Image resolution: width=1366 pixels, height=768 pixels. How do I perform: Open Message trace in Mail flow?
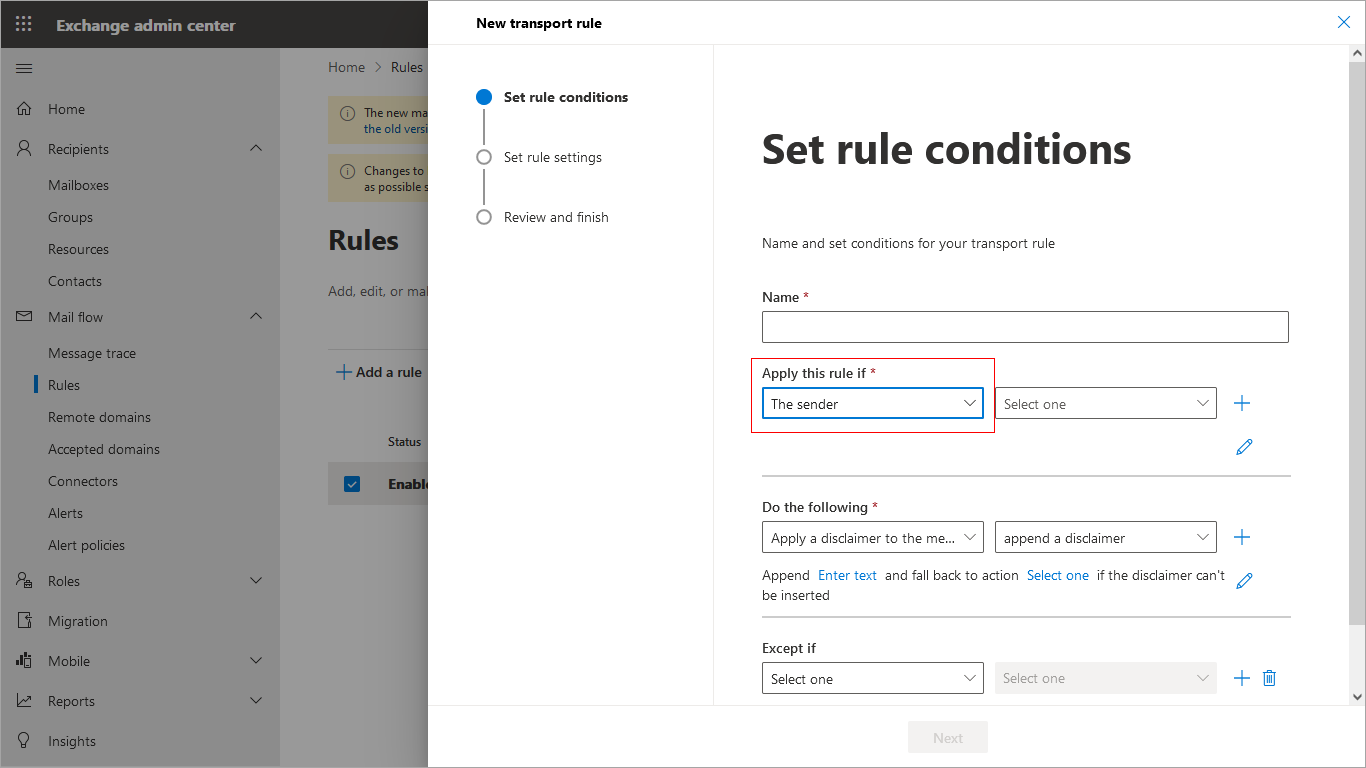(x=92, y=353)
